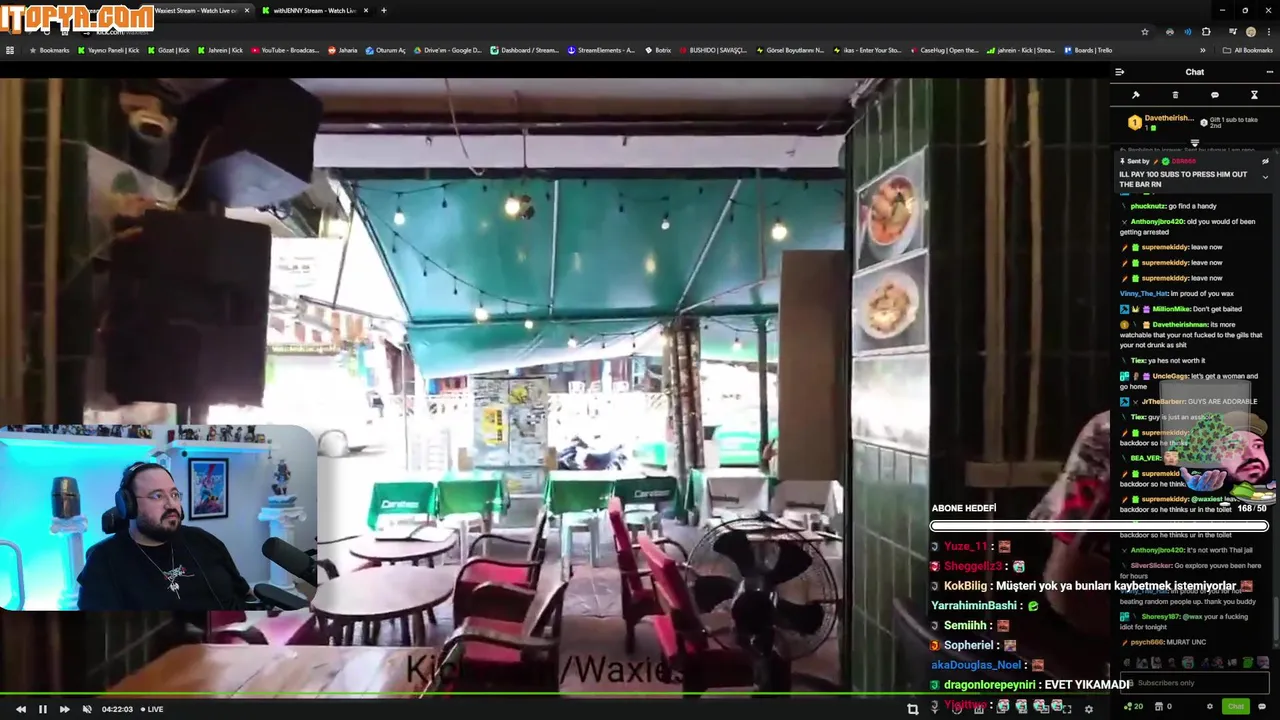Click the Chrome audio playing indicator icon
Viewport: 1280px width, 720px height.
(x=1188, y=32)
